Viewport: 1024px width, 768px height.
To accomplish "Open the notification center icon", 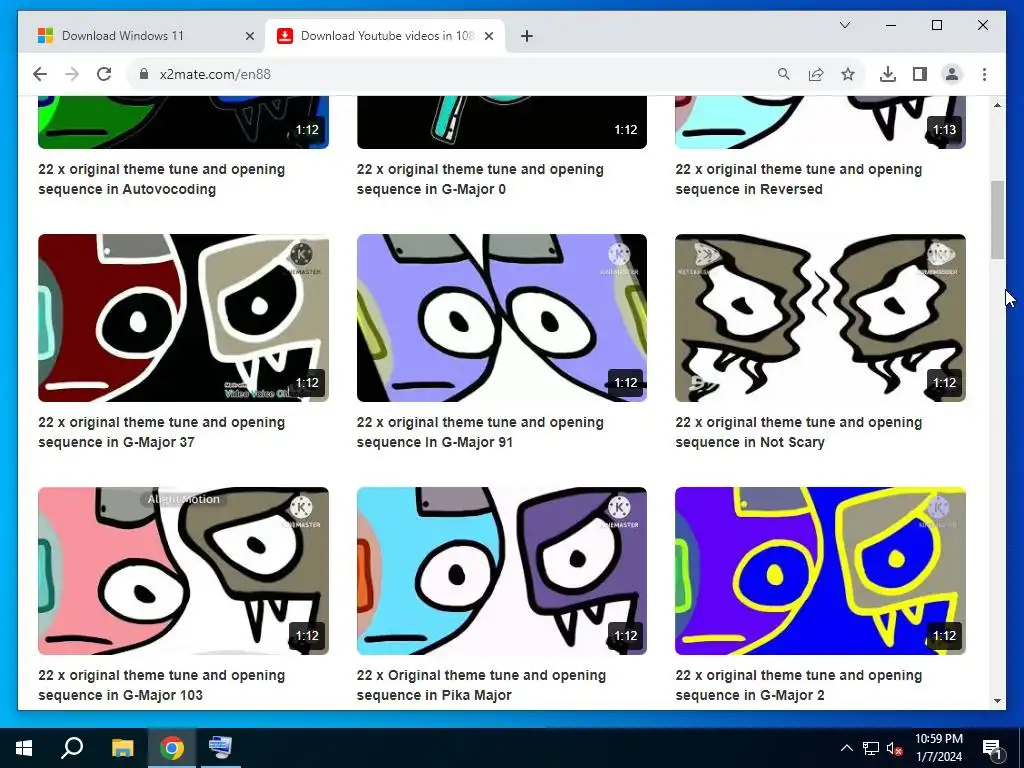I will 993,748.
